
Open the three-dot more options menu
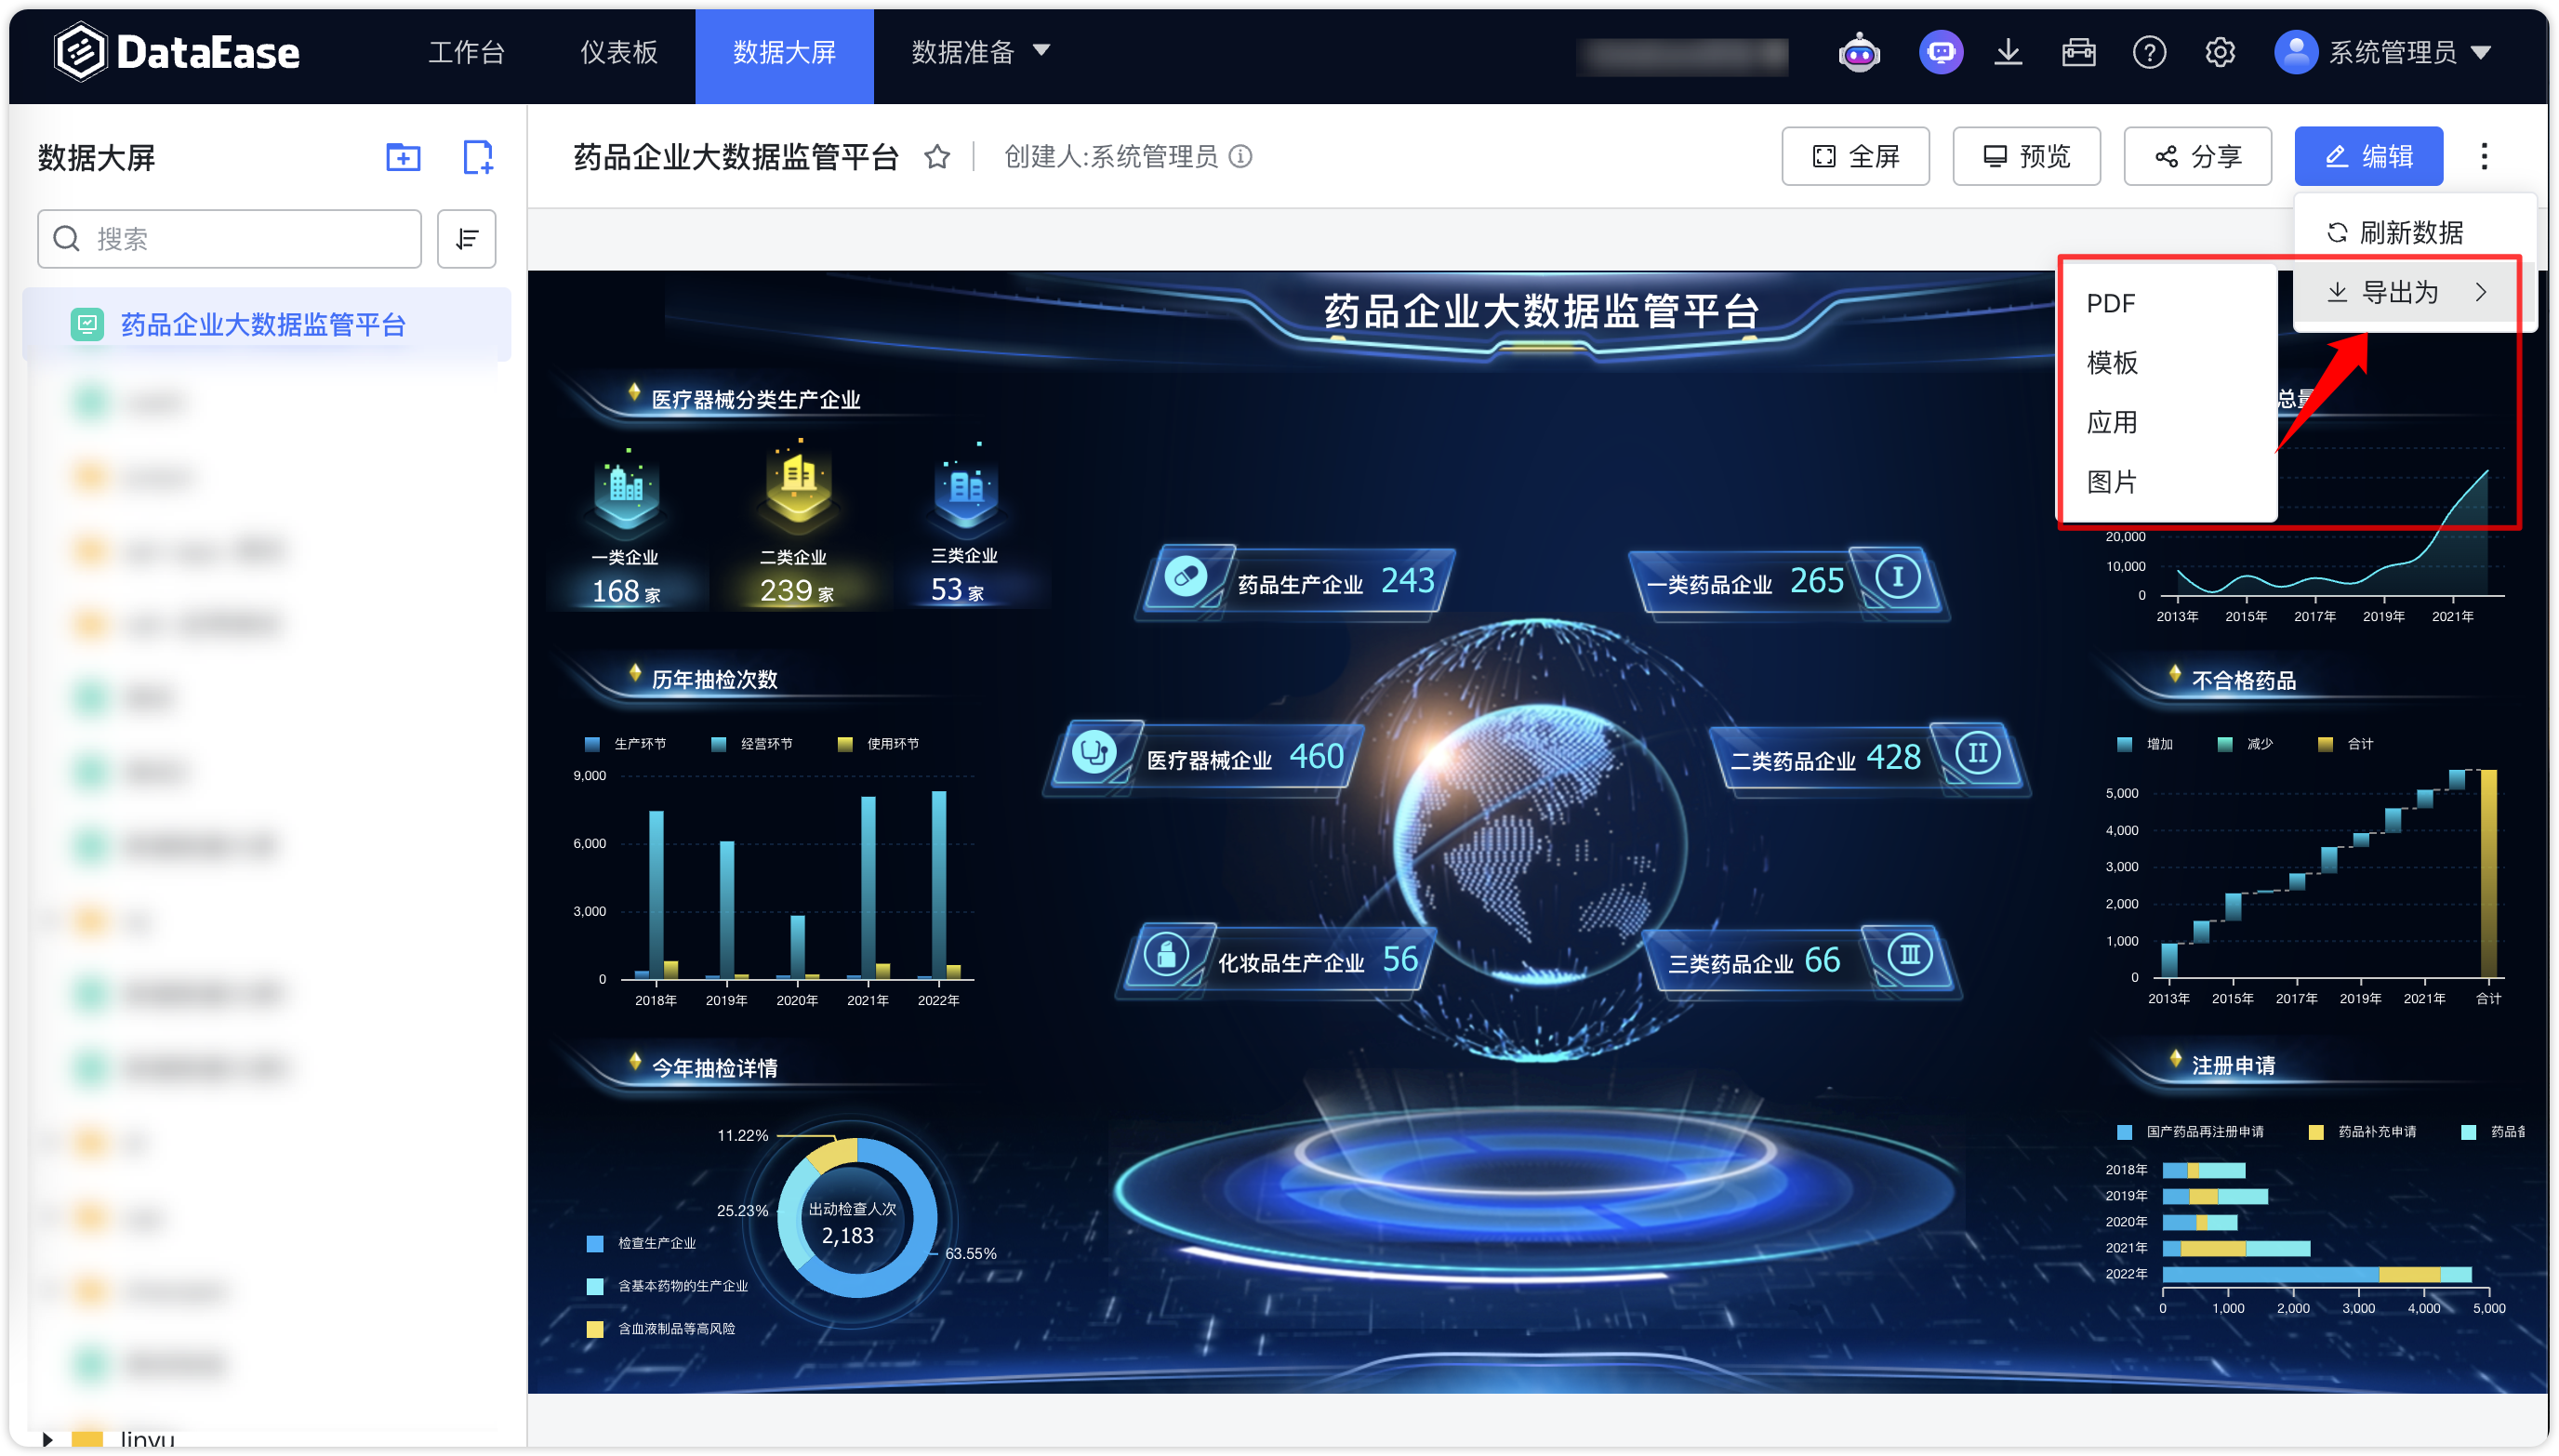point(2483,156)
